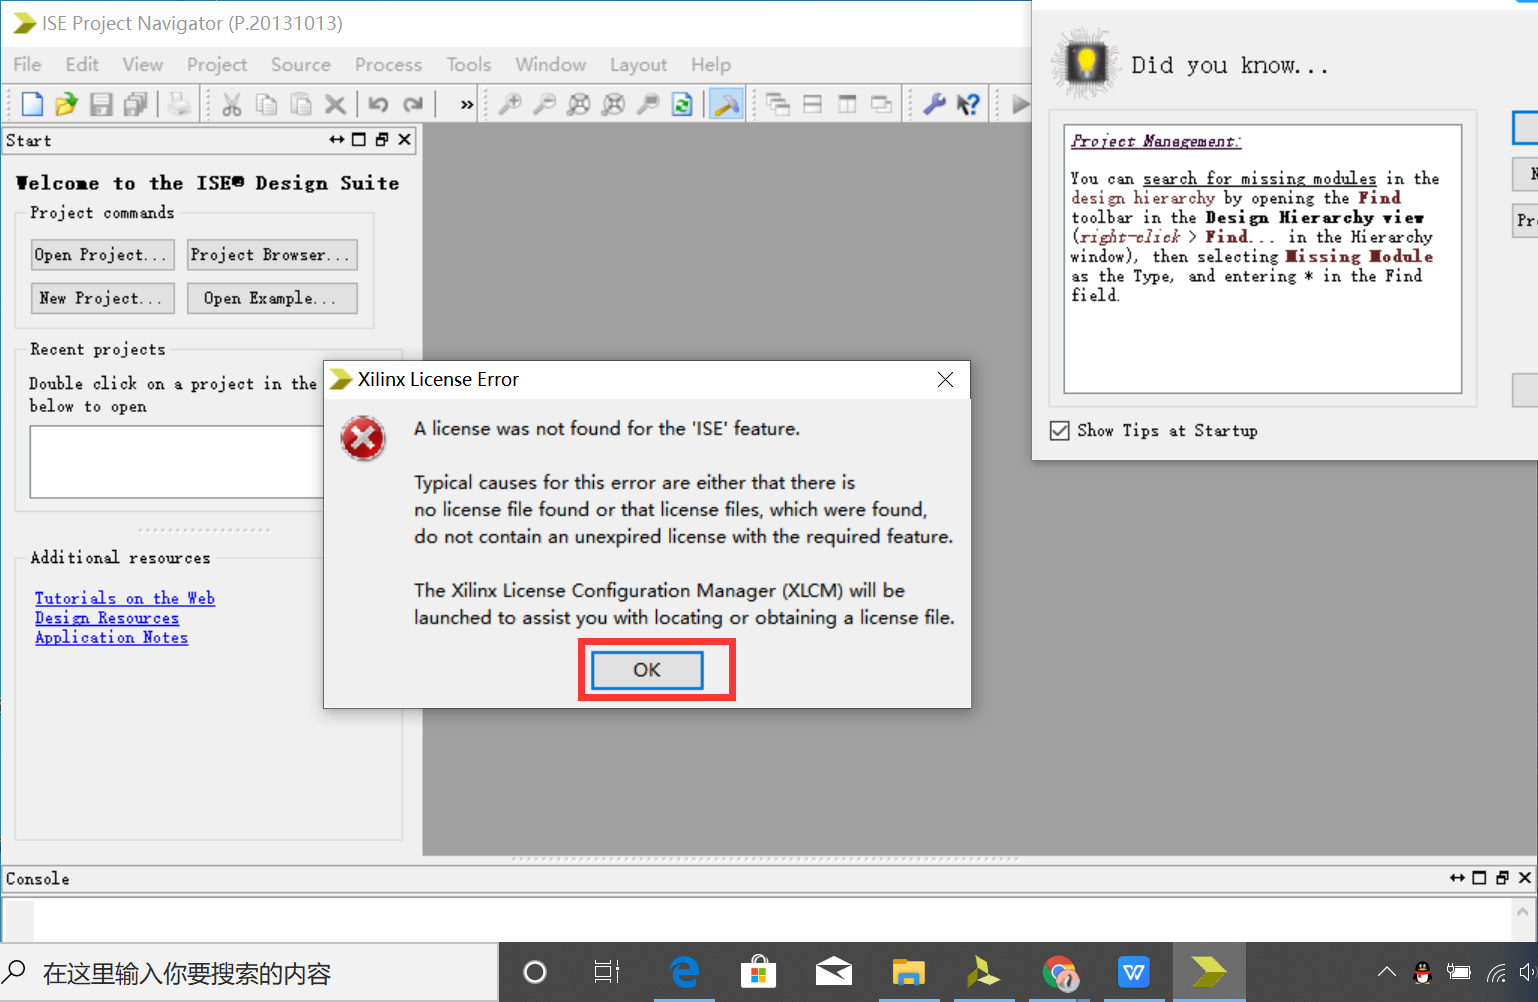Click the green Run arrow icon

(1020, 104)
